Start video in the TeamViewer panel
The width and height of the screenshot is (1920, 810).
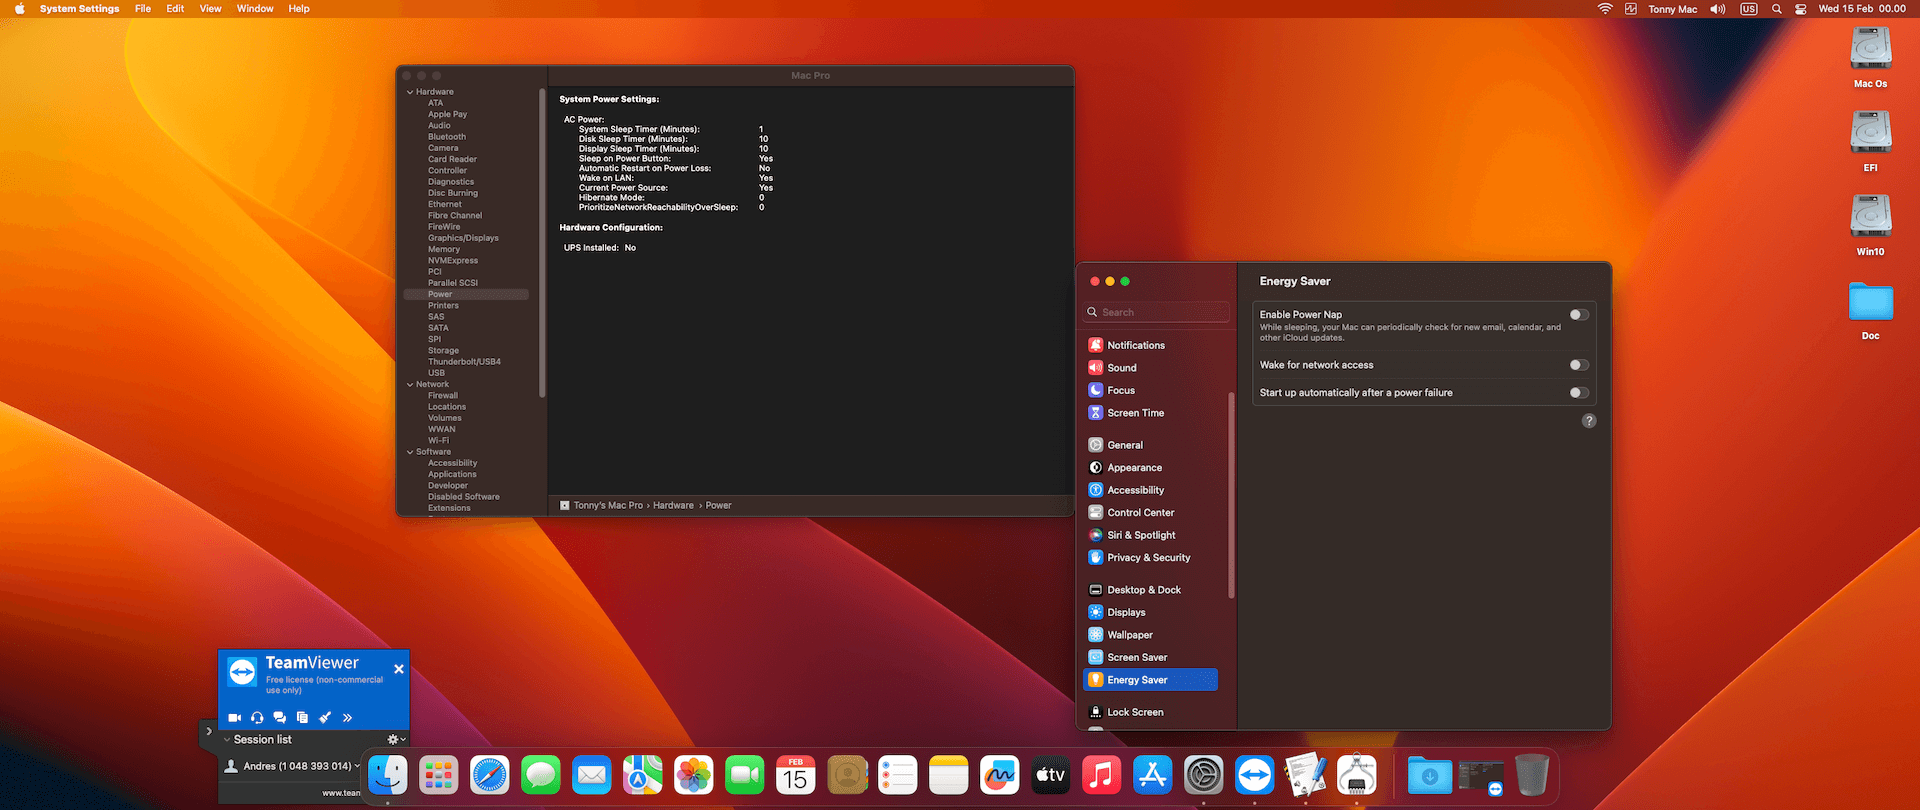point(235,718)
